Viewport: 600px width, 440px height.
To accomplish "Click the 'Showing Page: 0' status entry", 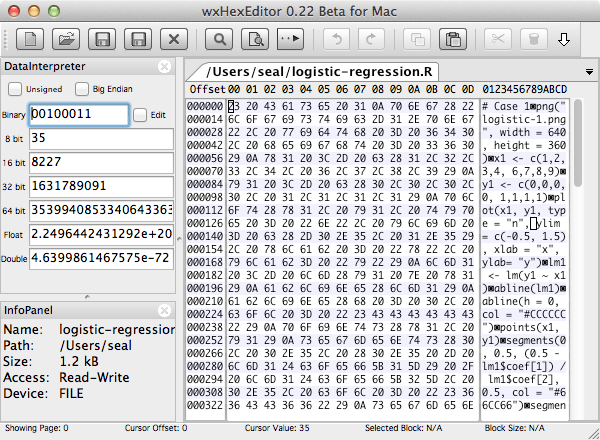I will pyautogui.click(x=37, y=428).
